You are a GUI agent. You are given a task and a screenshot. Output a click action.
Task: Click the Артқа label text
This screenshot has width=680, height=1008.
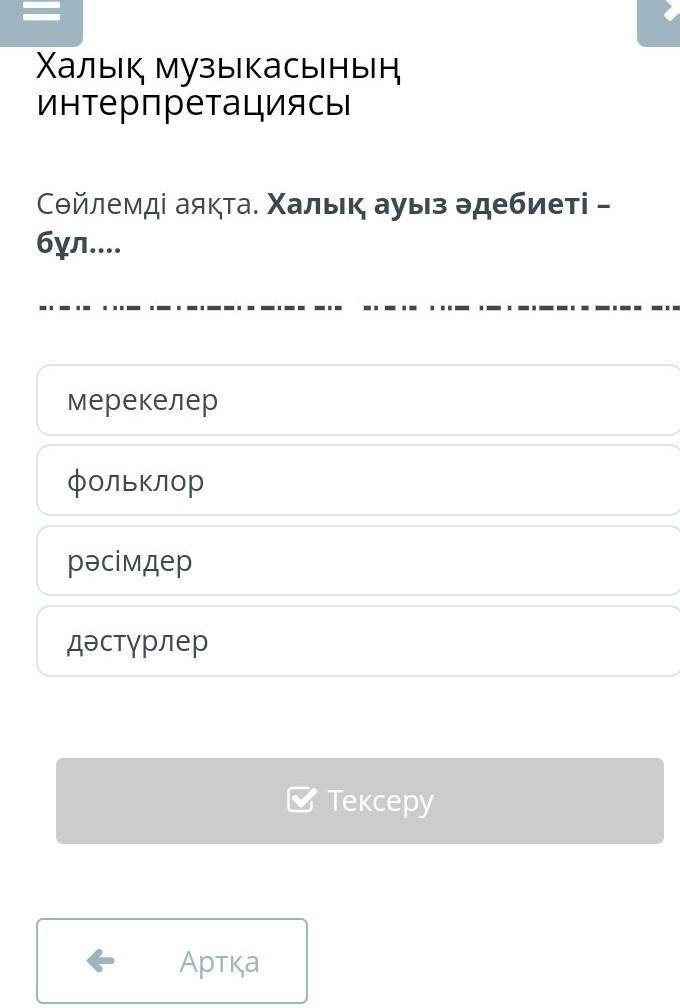219,961
